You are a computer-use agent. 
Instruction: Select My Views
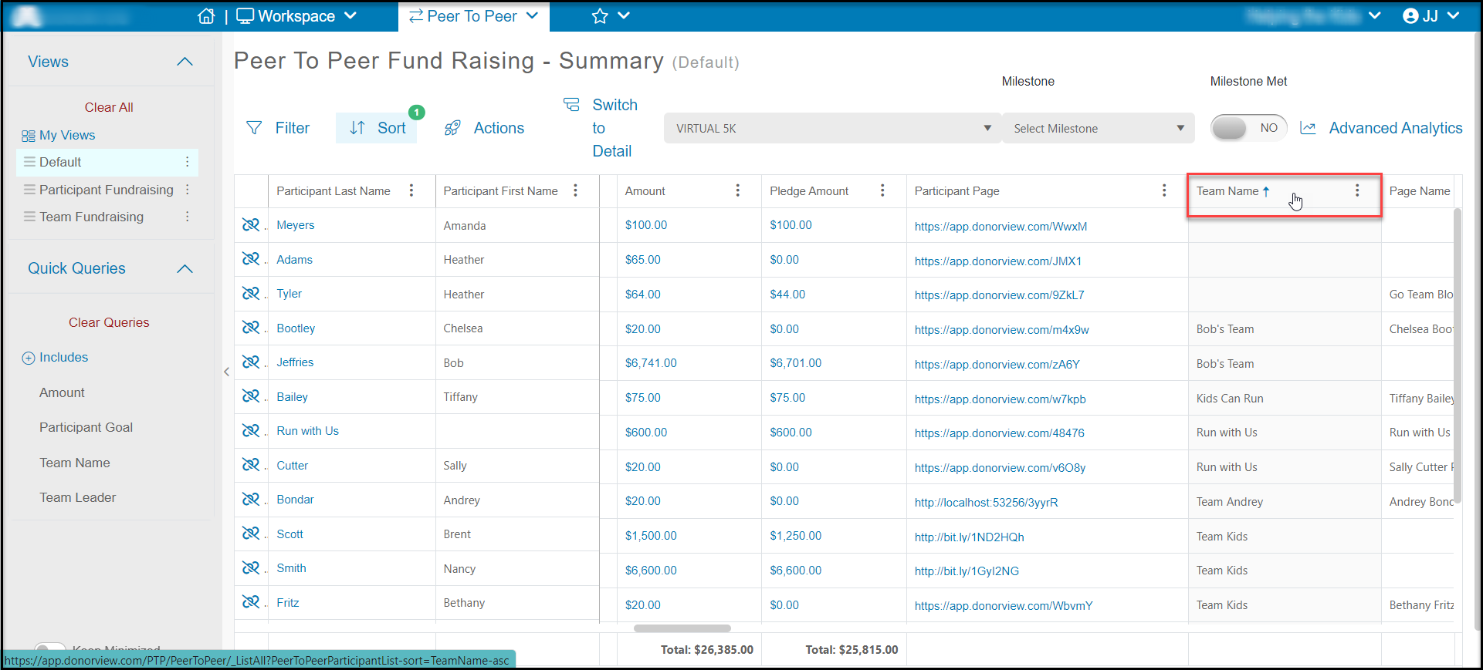(58, 135)
